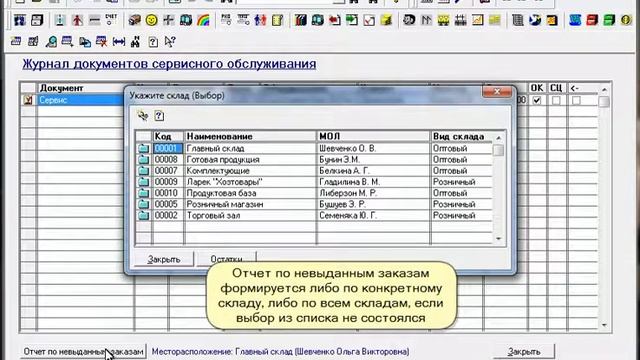Click the Шевченко О. В. cell

tap(373, 149)
